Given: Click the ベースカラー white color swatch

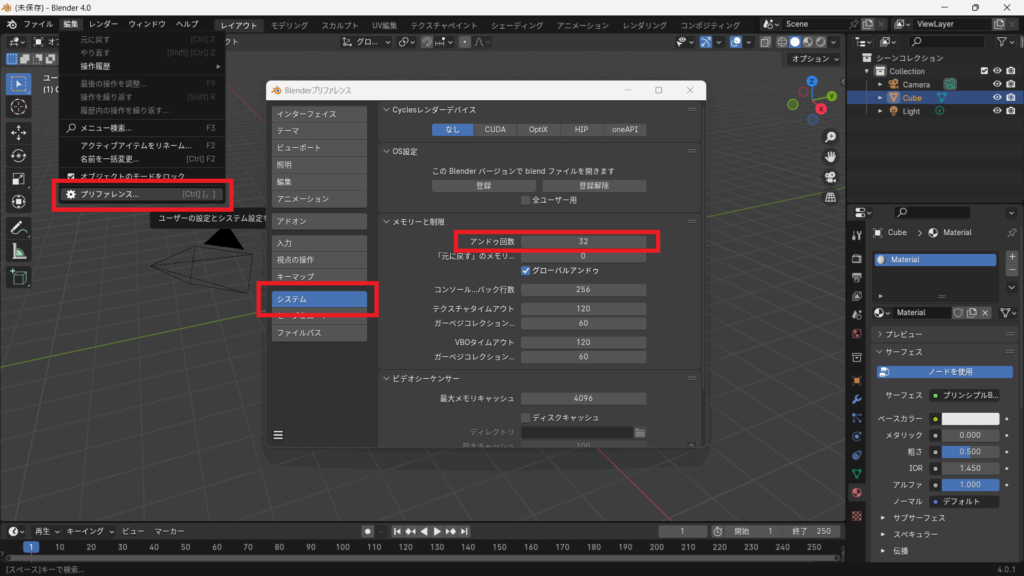Looking at the screenshot, I should click(x=970, y=419).
